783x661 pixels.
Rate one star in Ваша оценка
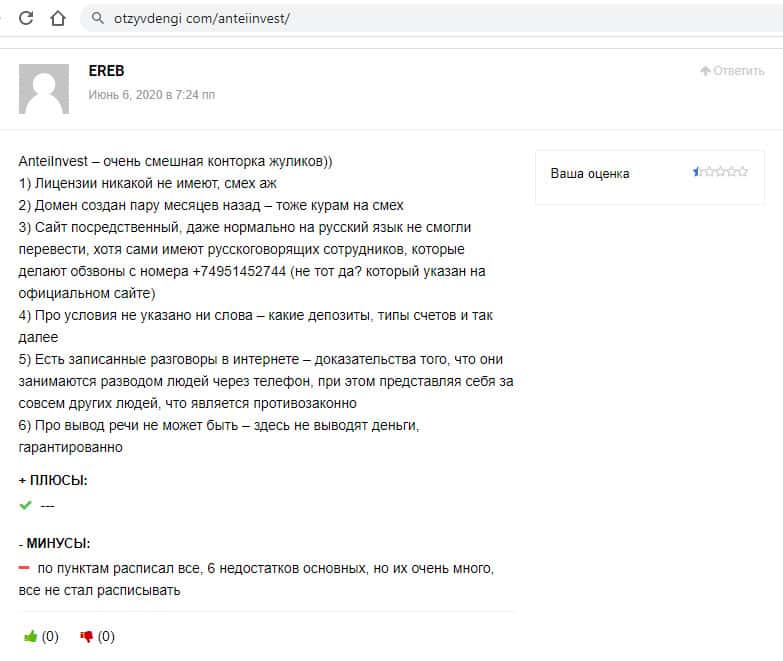[698, 172]
